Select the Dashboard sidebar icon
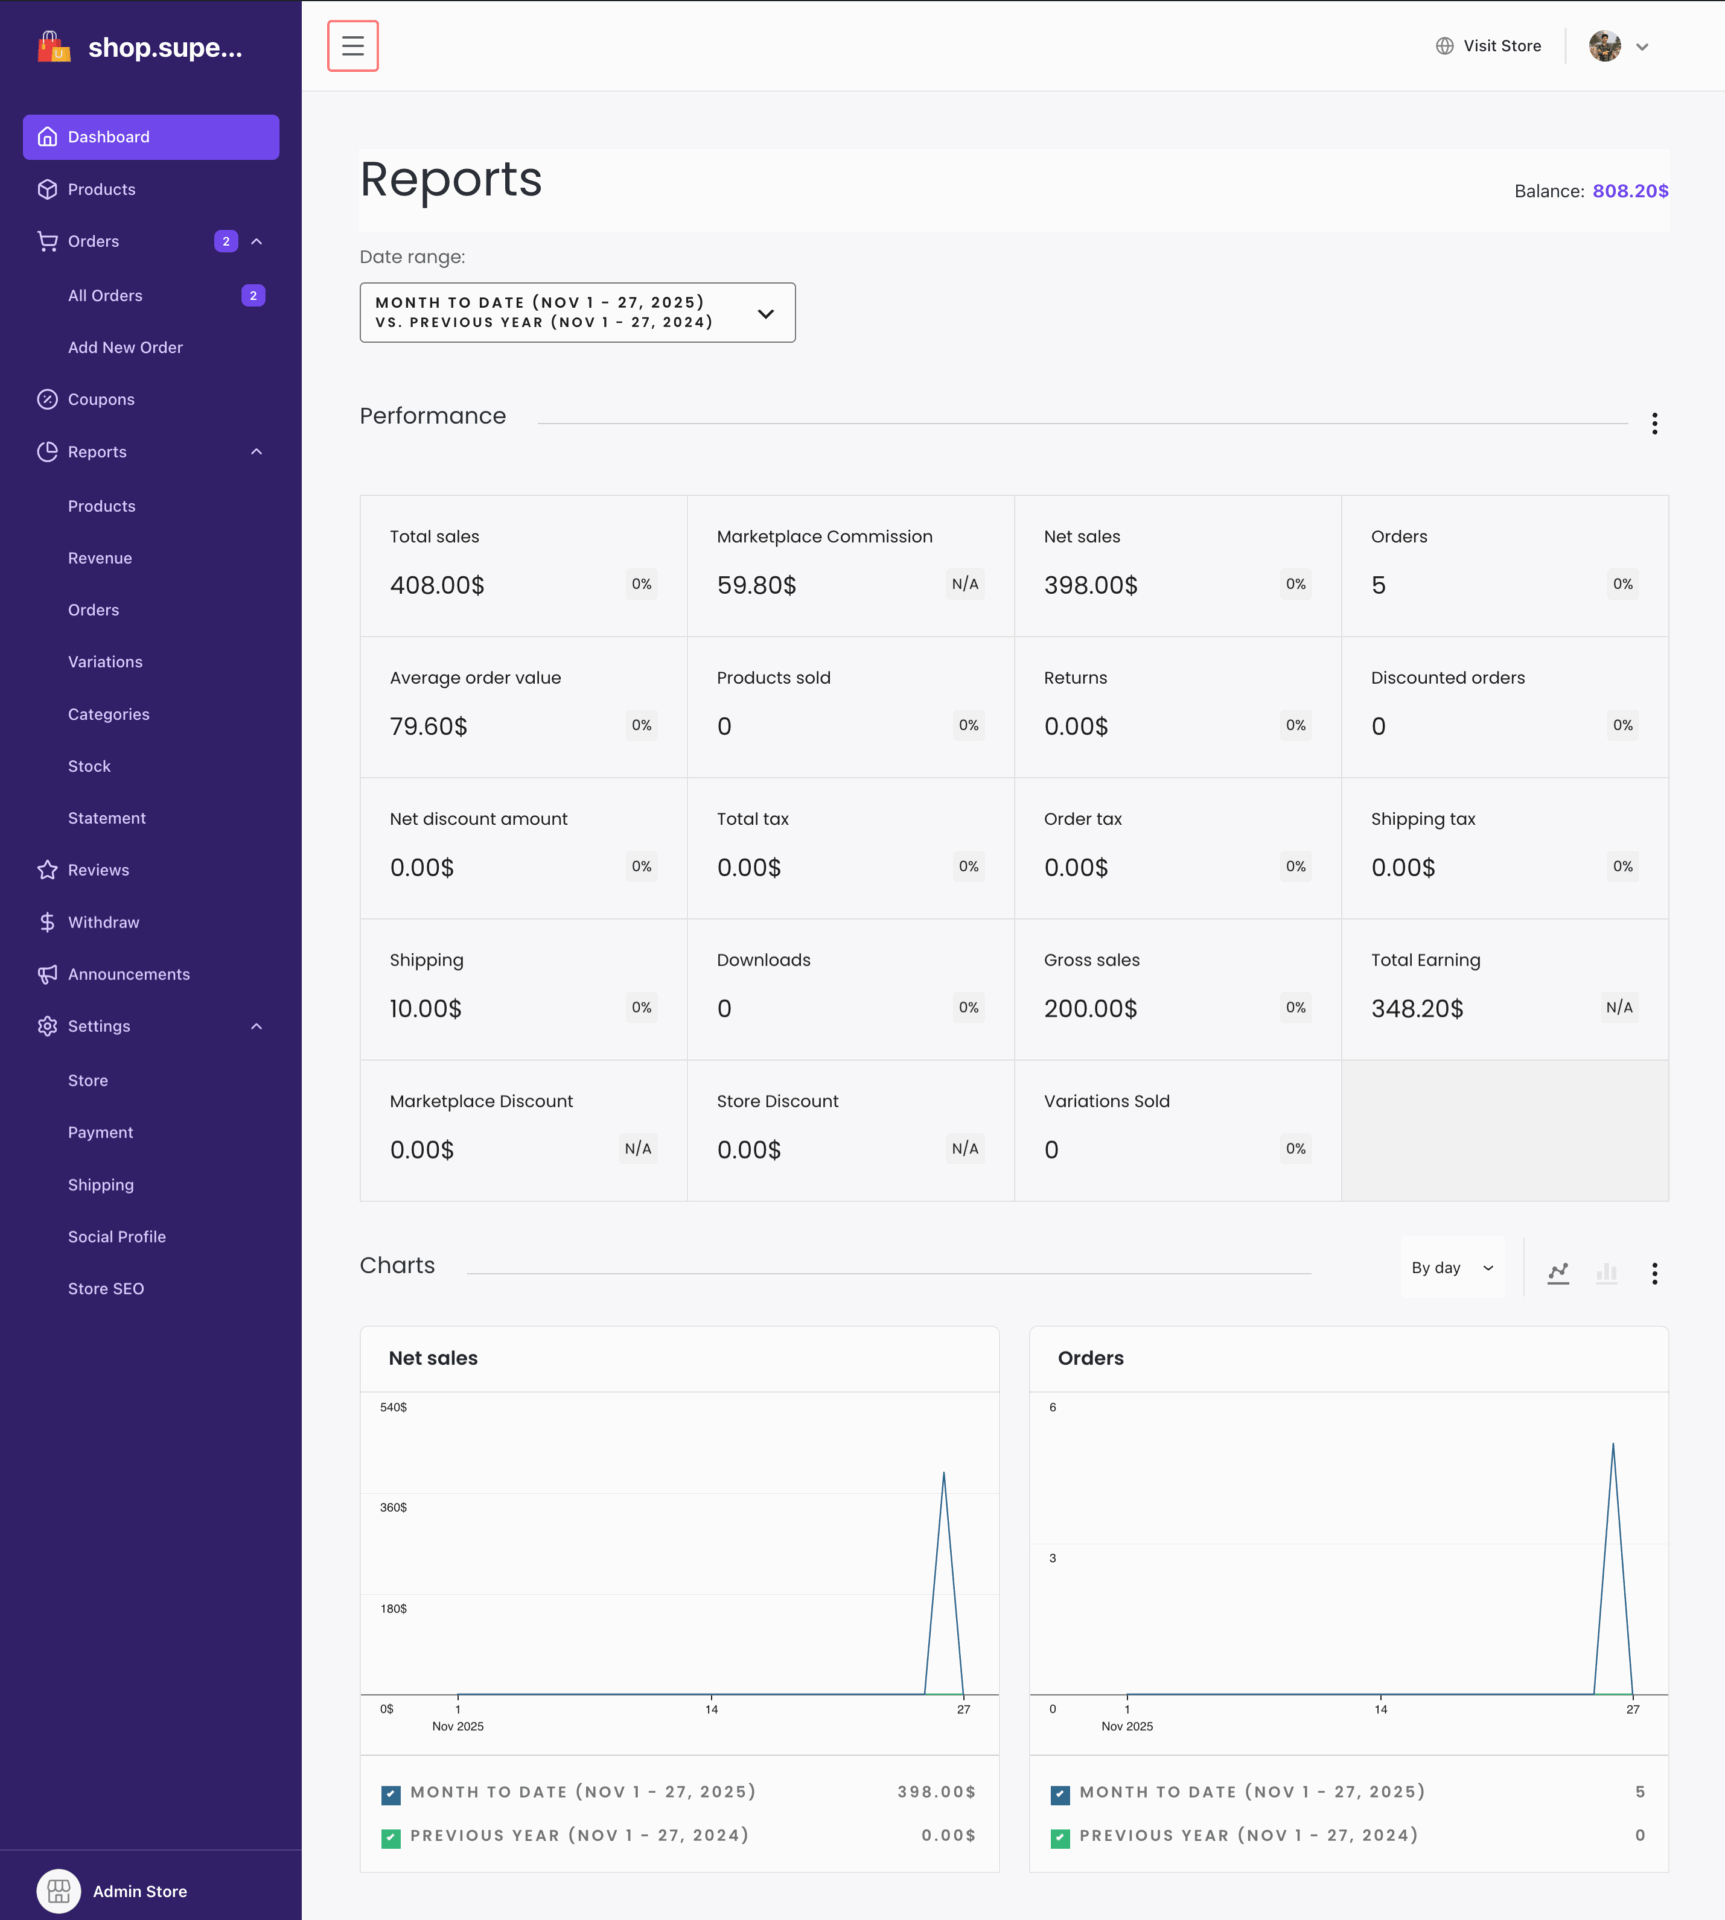Viewport: 1725px width, 1920px height. coord(48,137)
